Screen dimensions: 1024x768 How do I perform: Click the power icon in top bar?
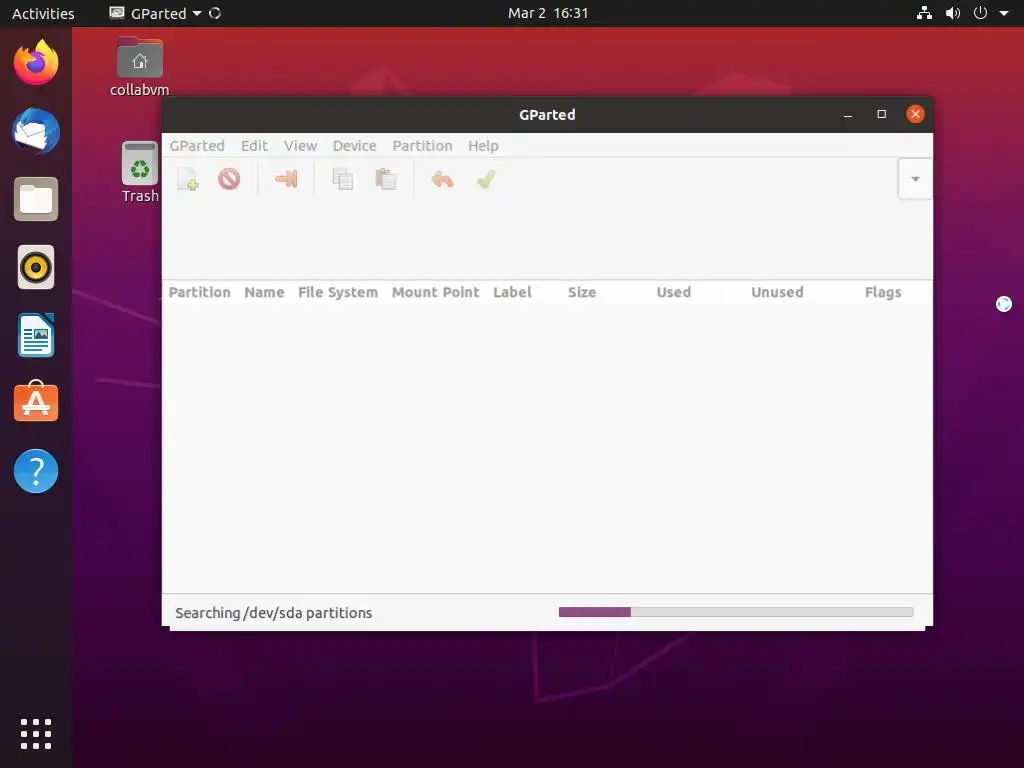point(980,13)
